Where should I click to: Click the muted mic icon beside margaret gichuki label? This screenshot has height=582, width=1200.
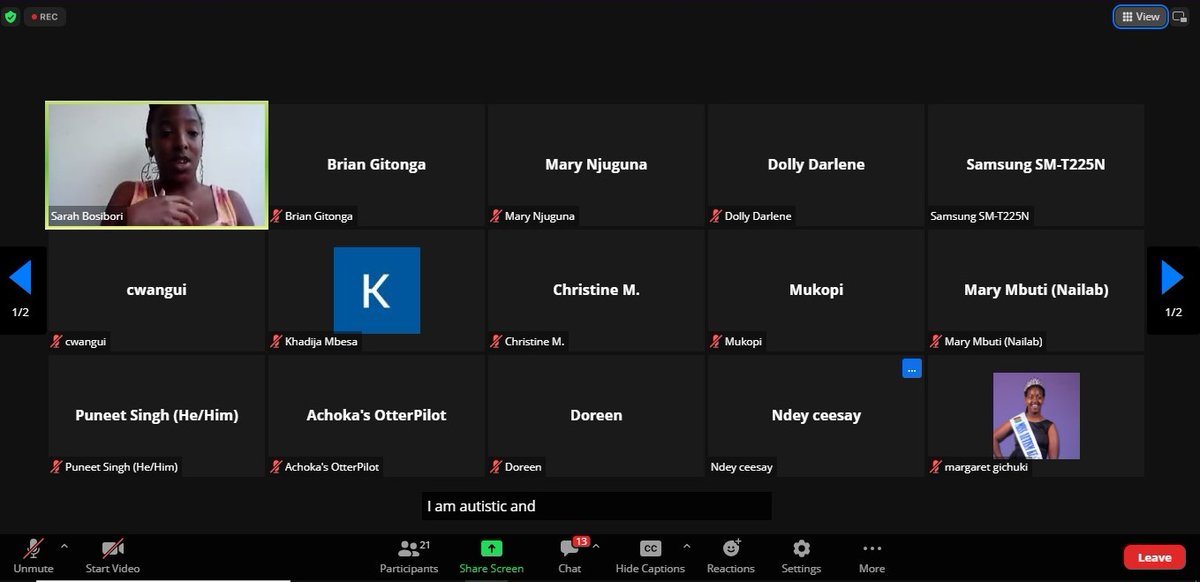point(936,466)
